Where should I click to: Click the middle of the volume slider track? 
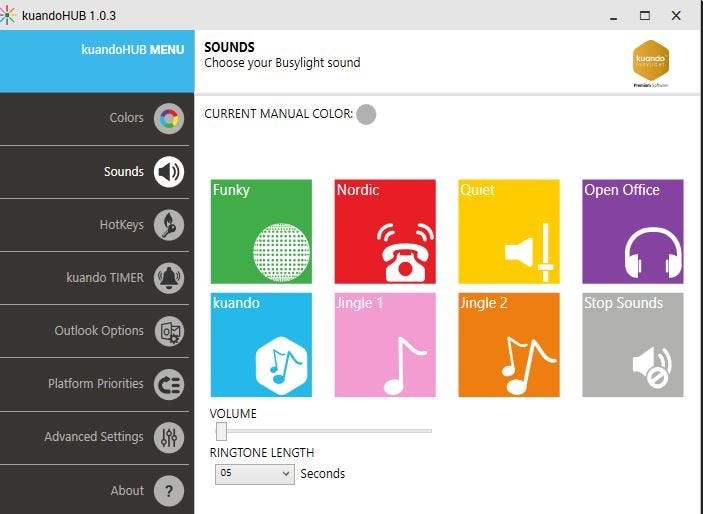[323, 431]
